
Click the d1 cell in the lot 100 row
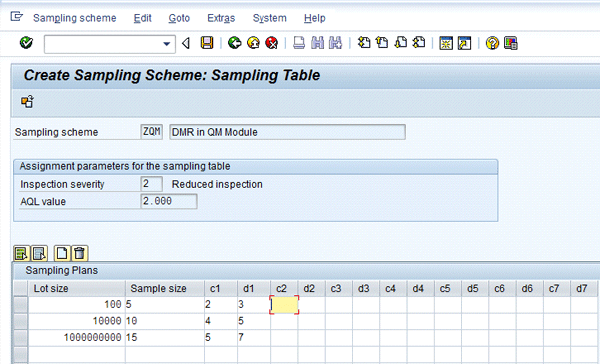[254, 305]
